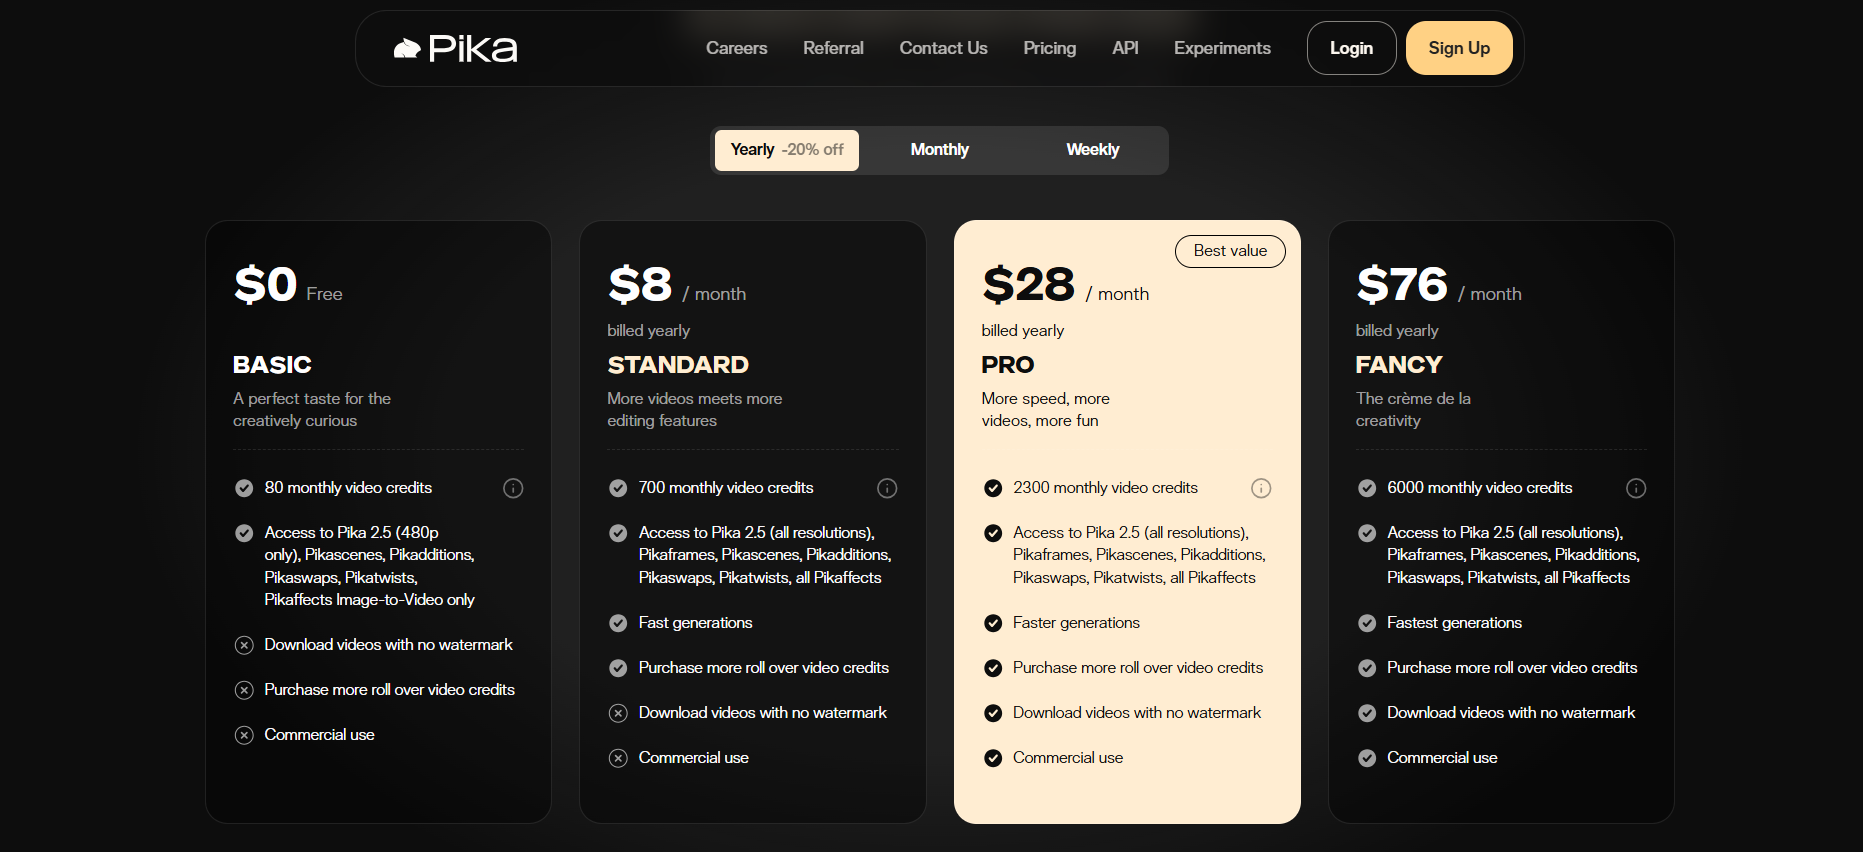The height and width of the screenshot is (852, 1863).
Task: Open info icon for 80 monthly video credits
Action: pos(513,488)
